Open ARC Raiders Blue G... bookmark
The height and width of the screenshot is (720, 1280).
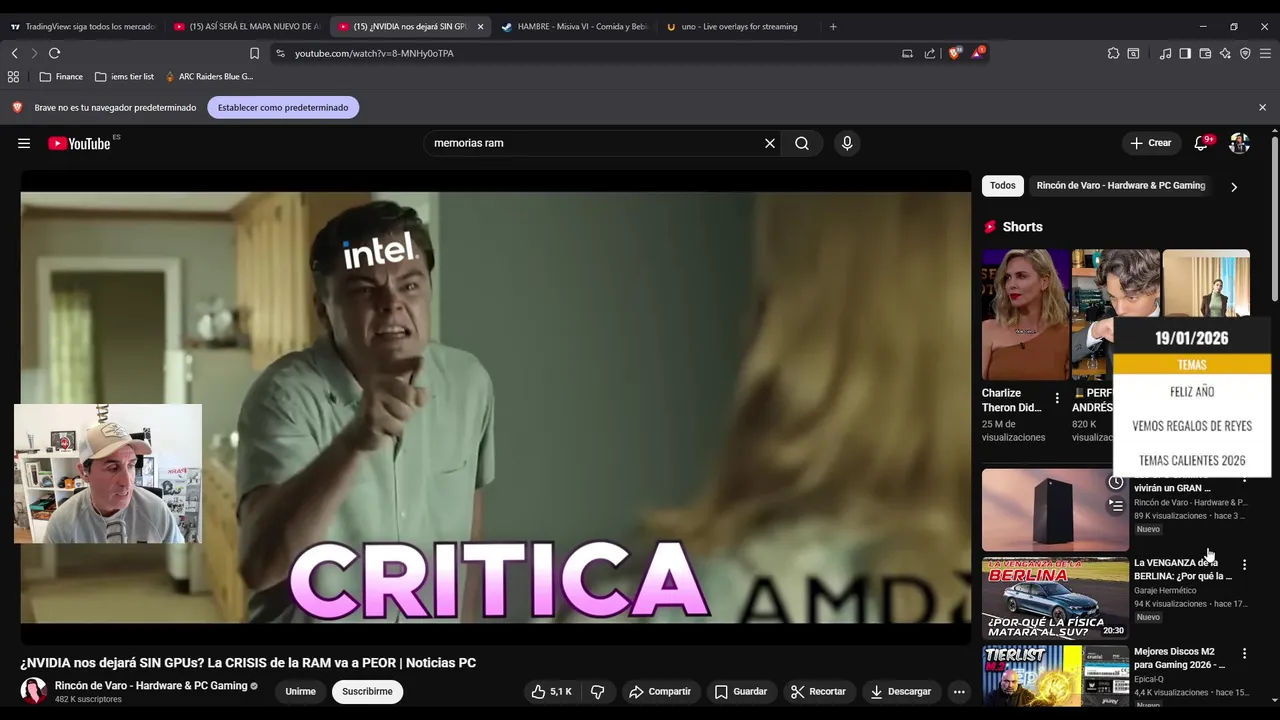tap(208, 76)
